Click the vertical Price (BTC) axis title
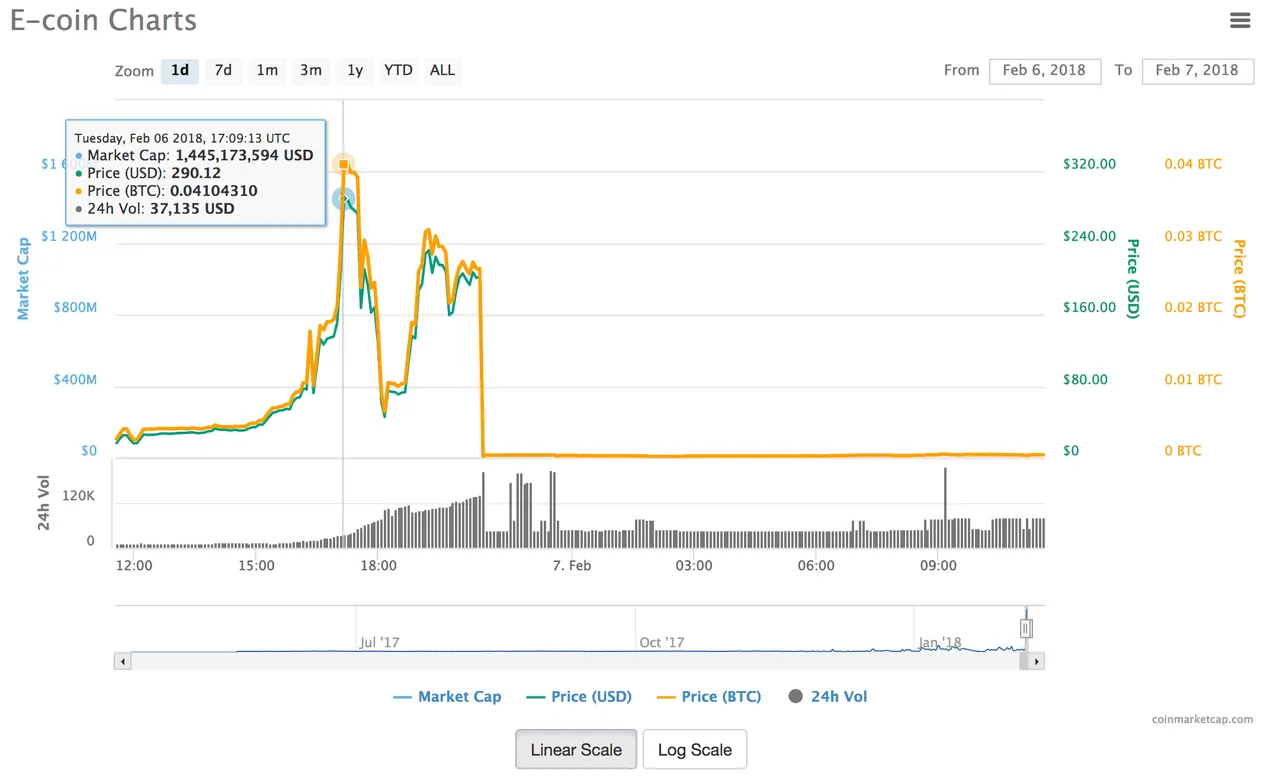Image resolution: width=1280 pixels, height=778 pixels. point(1239,278)
